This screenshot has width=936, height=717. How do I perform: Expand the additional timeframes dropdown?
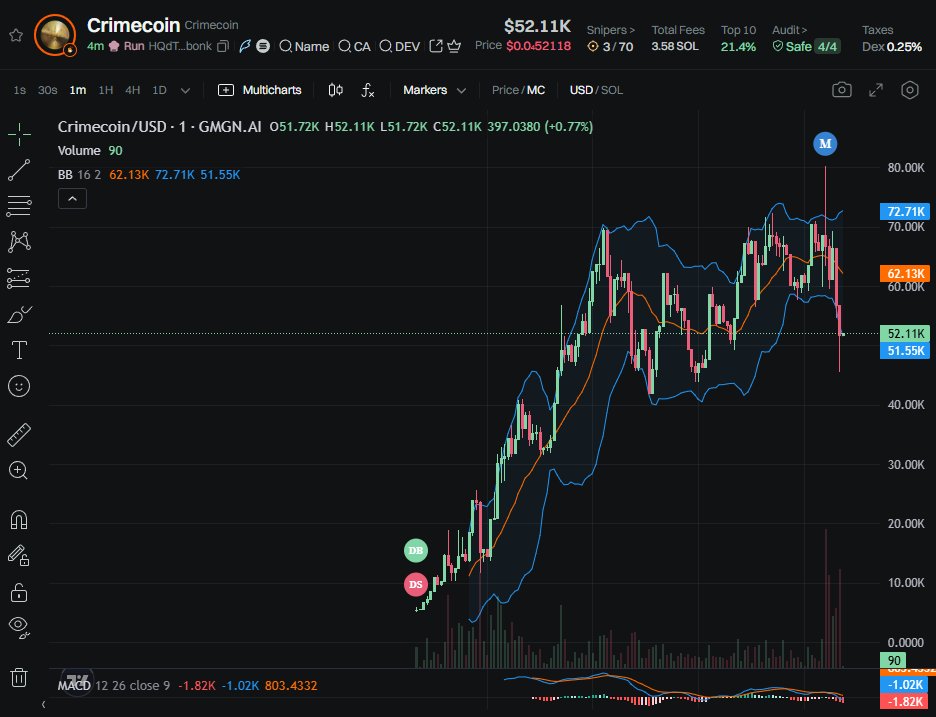coord(185,90)
